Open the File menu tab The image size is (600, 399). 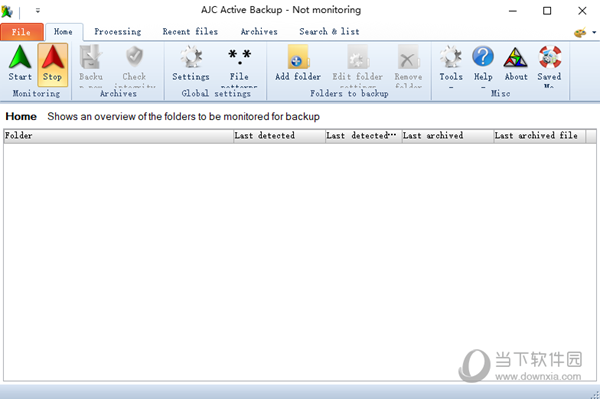[x=21, y=32]
